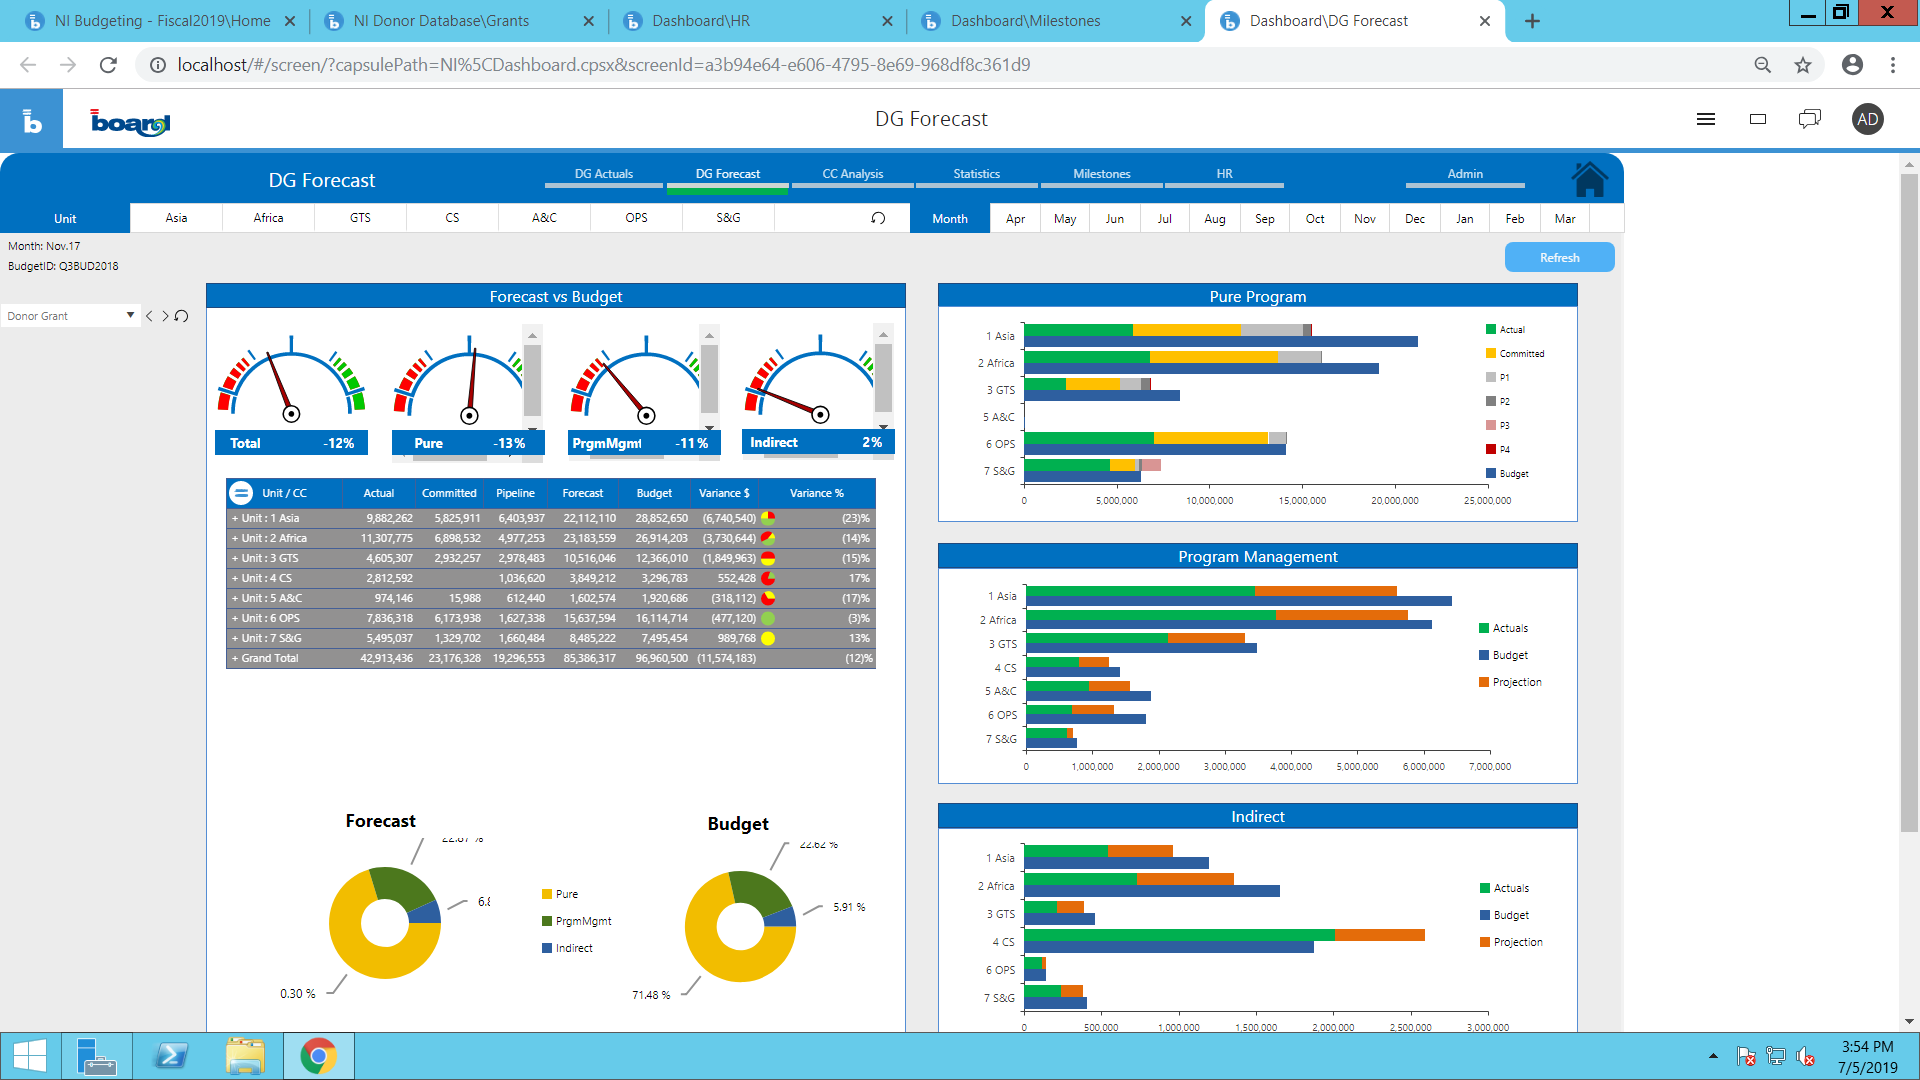1920x1080 pixels.
Task: Click the Budget swatch in the Pure Program legend
Action: tap(1491, 474)
